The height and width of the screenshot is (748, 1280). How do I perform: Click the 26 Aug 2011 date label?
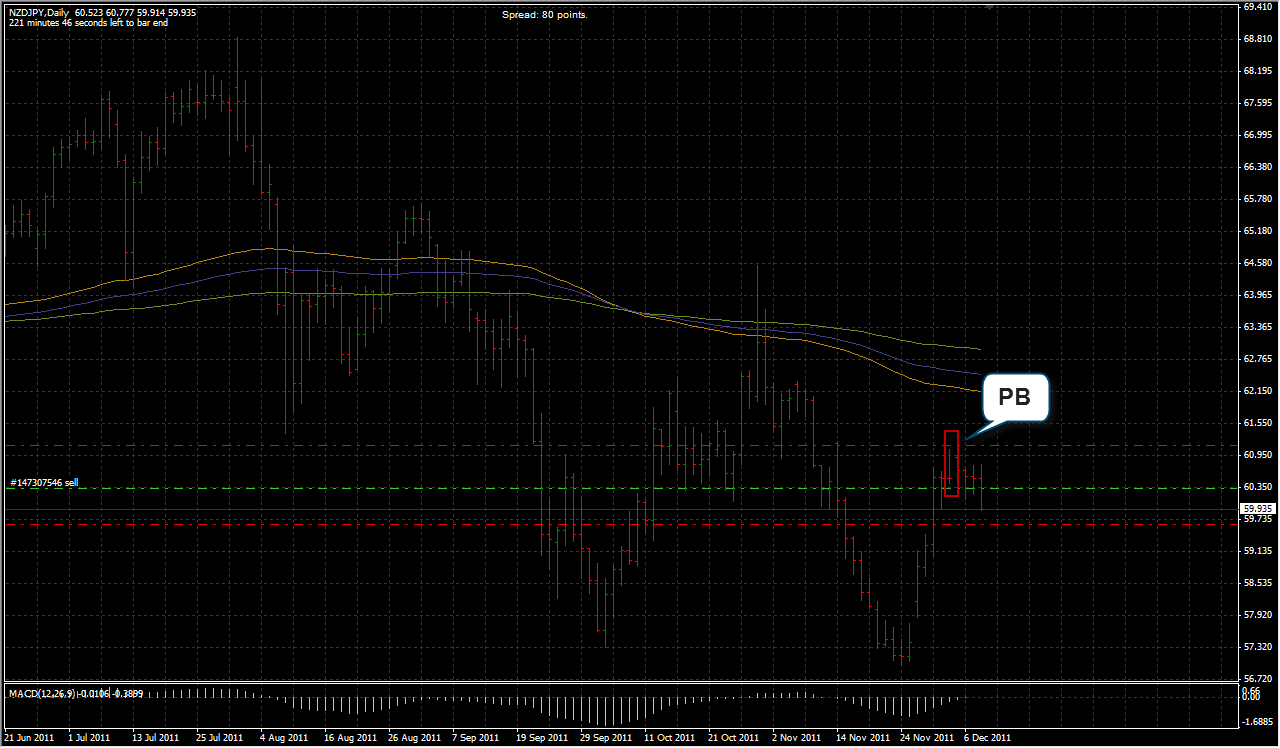point(414,738)
